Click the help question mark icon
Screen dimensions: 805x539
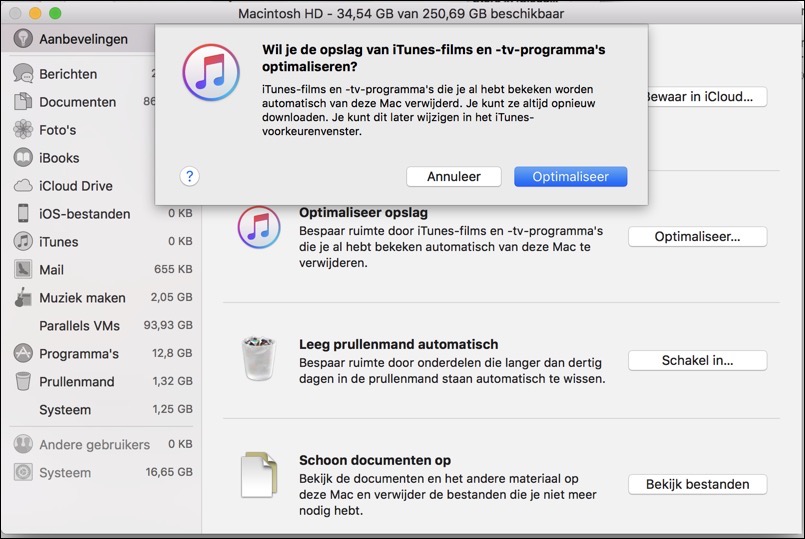(x=190, y=176)
